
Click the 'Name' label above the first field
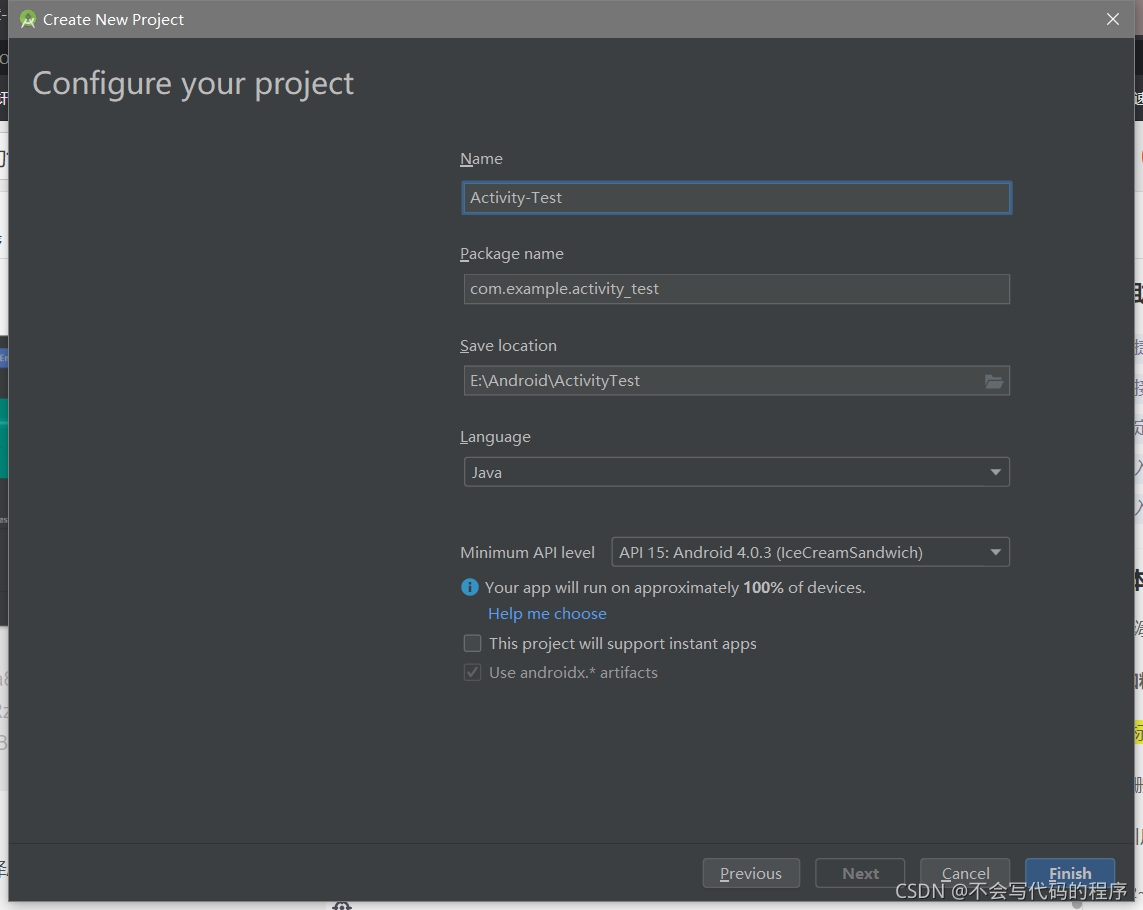[x=481, y=159]
